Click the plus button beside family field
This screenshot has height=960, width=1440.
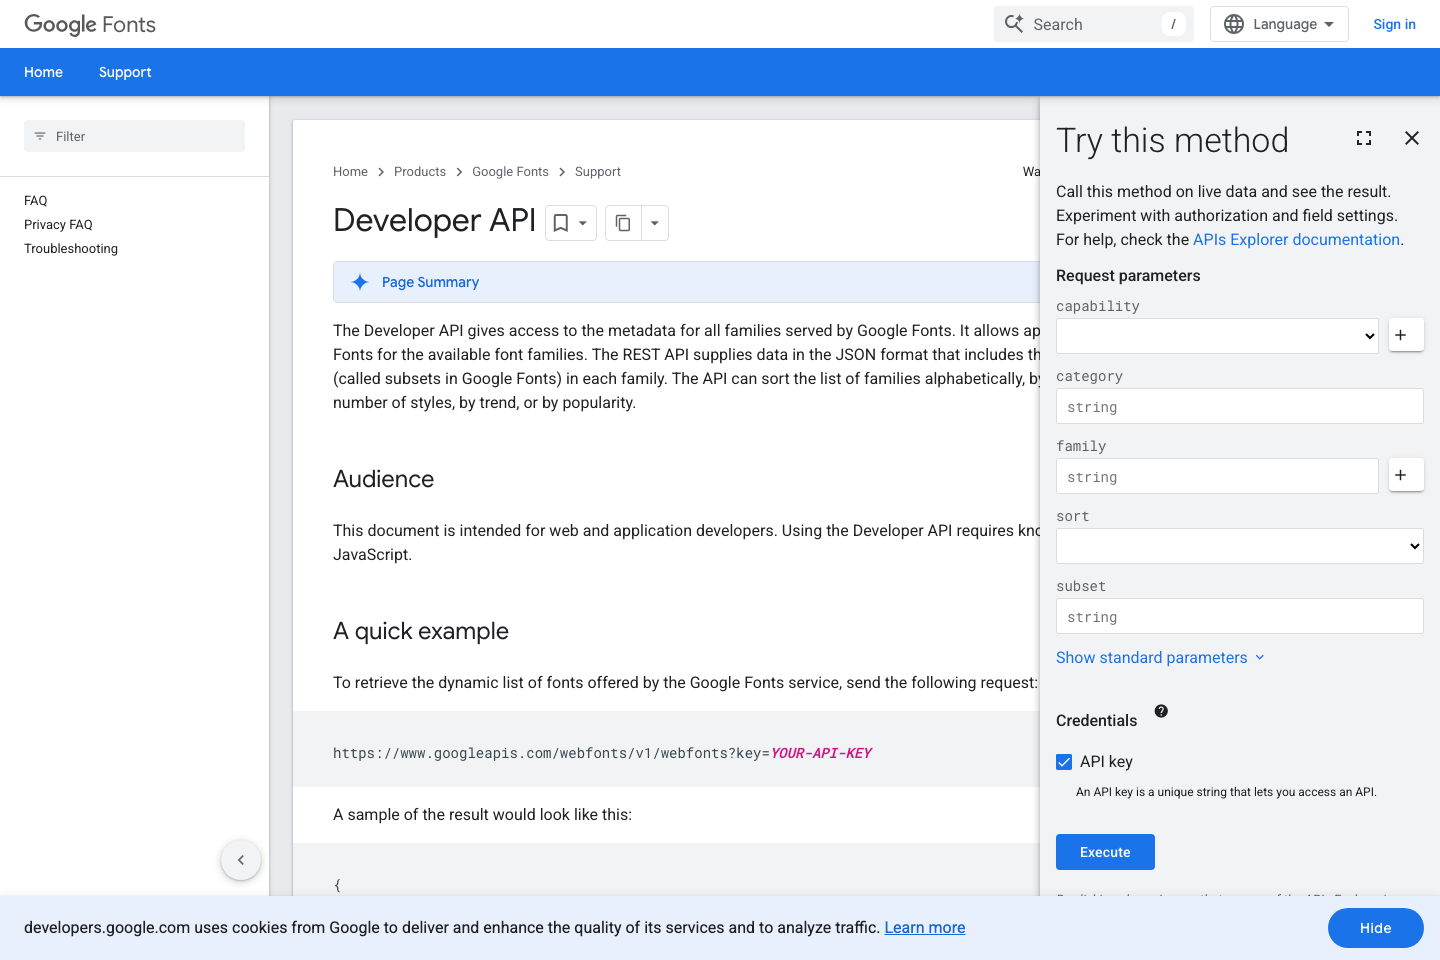tap(1405, 475)
